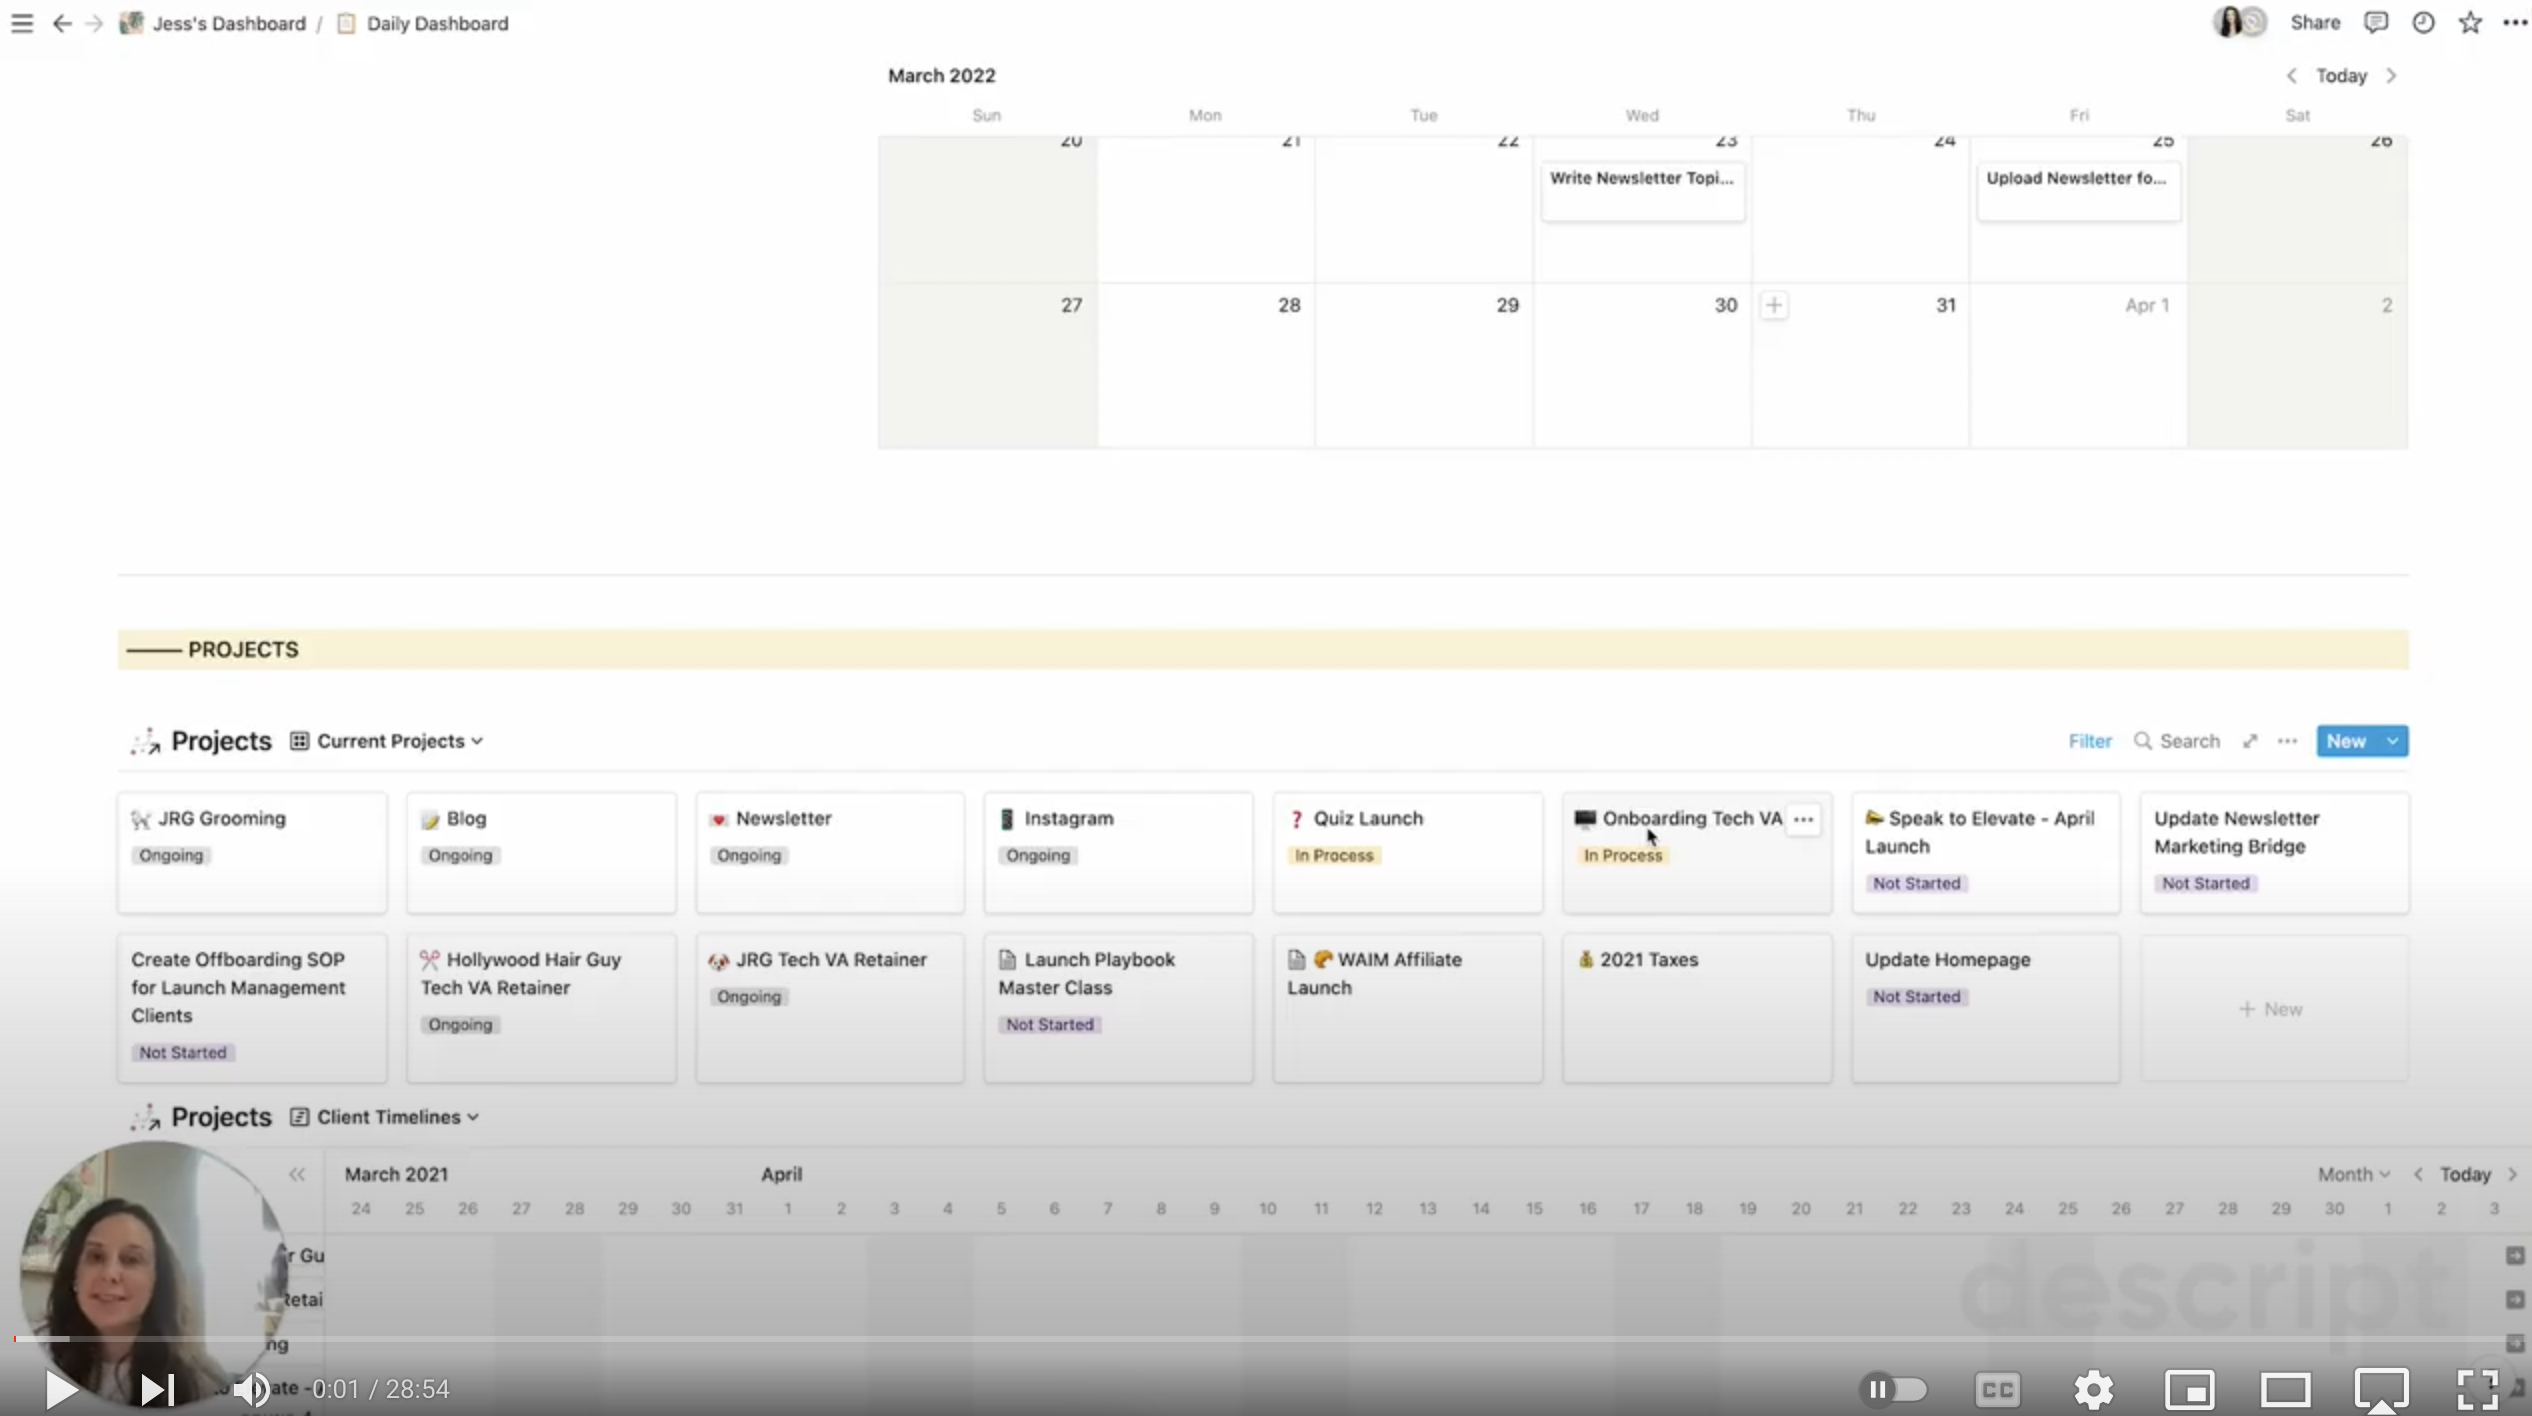
Task: Enable miniplayer mode
Action: 2189,1389
